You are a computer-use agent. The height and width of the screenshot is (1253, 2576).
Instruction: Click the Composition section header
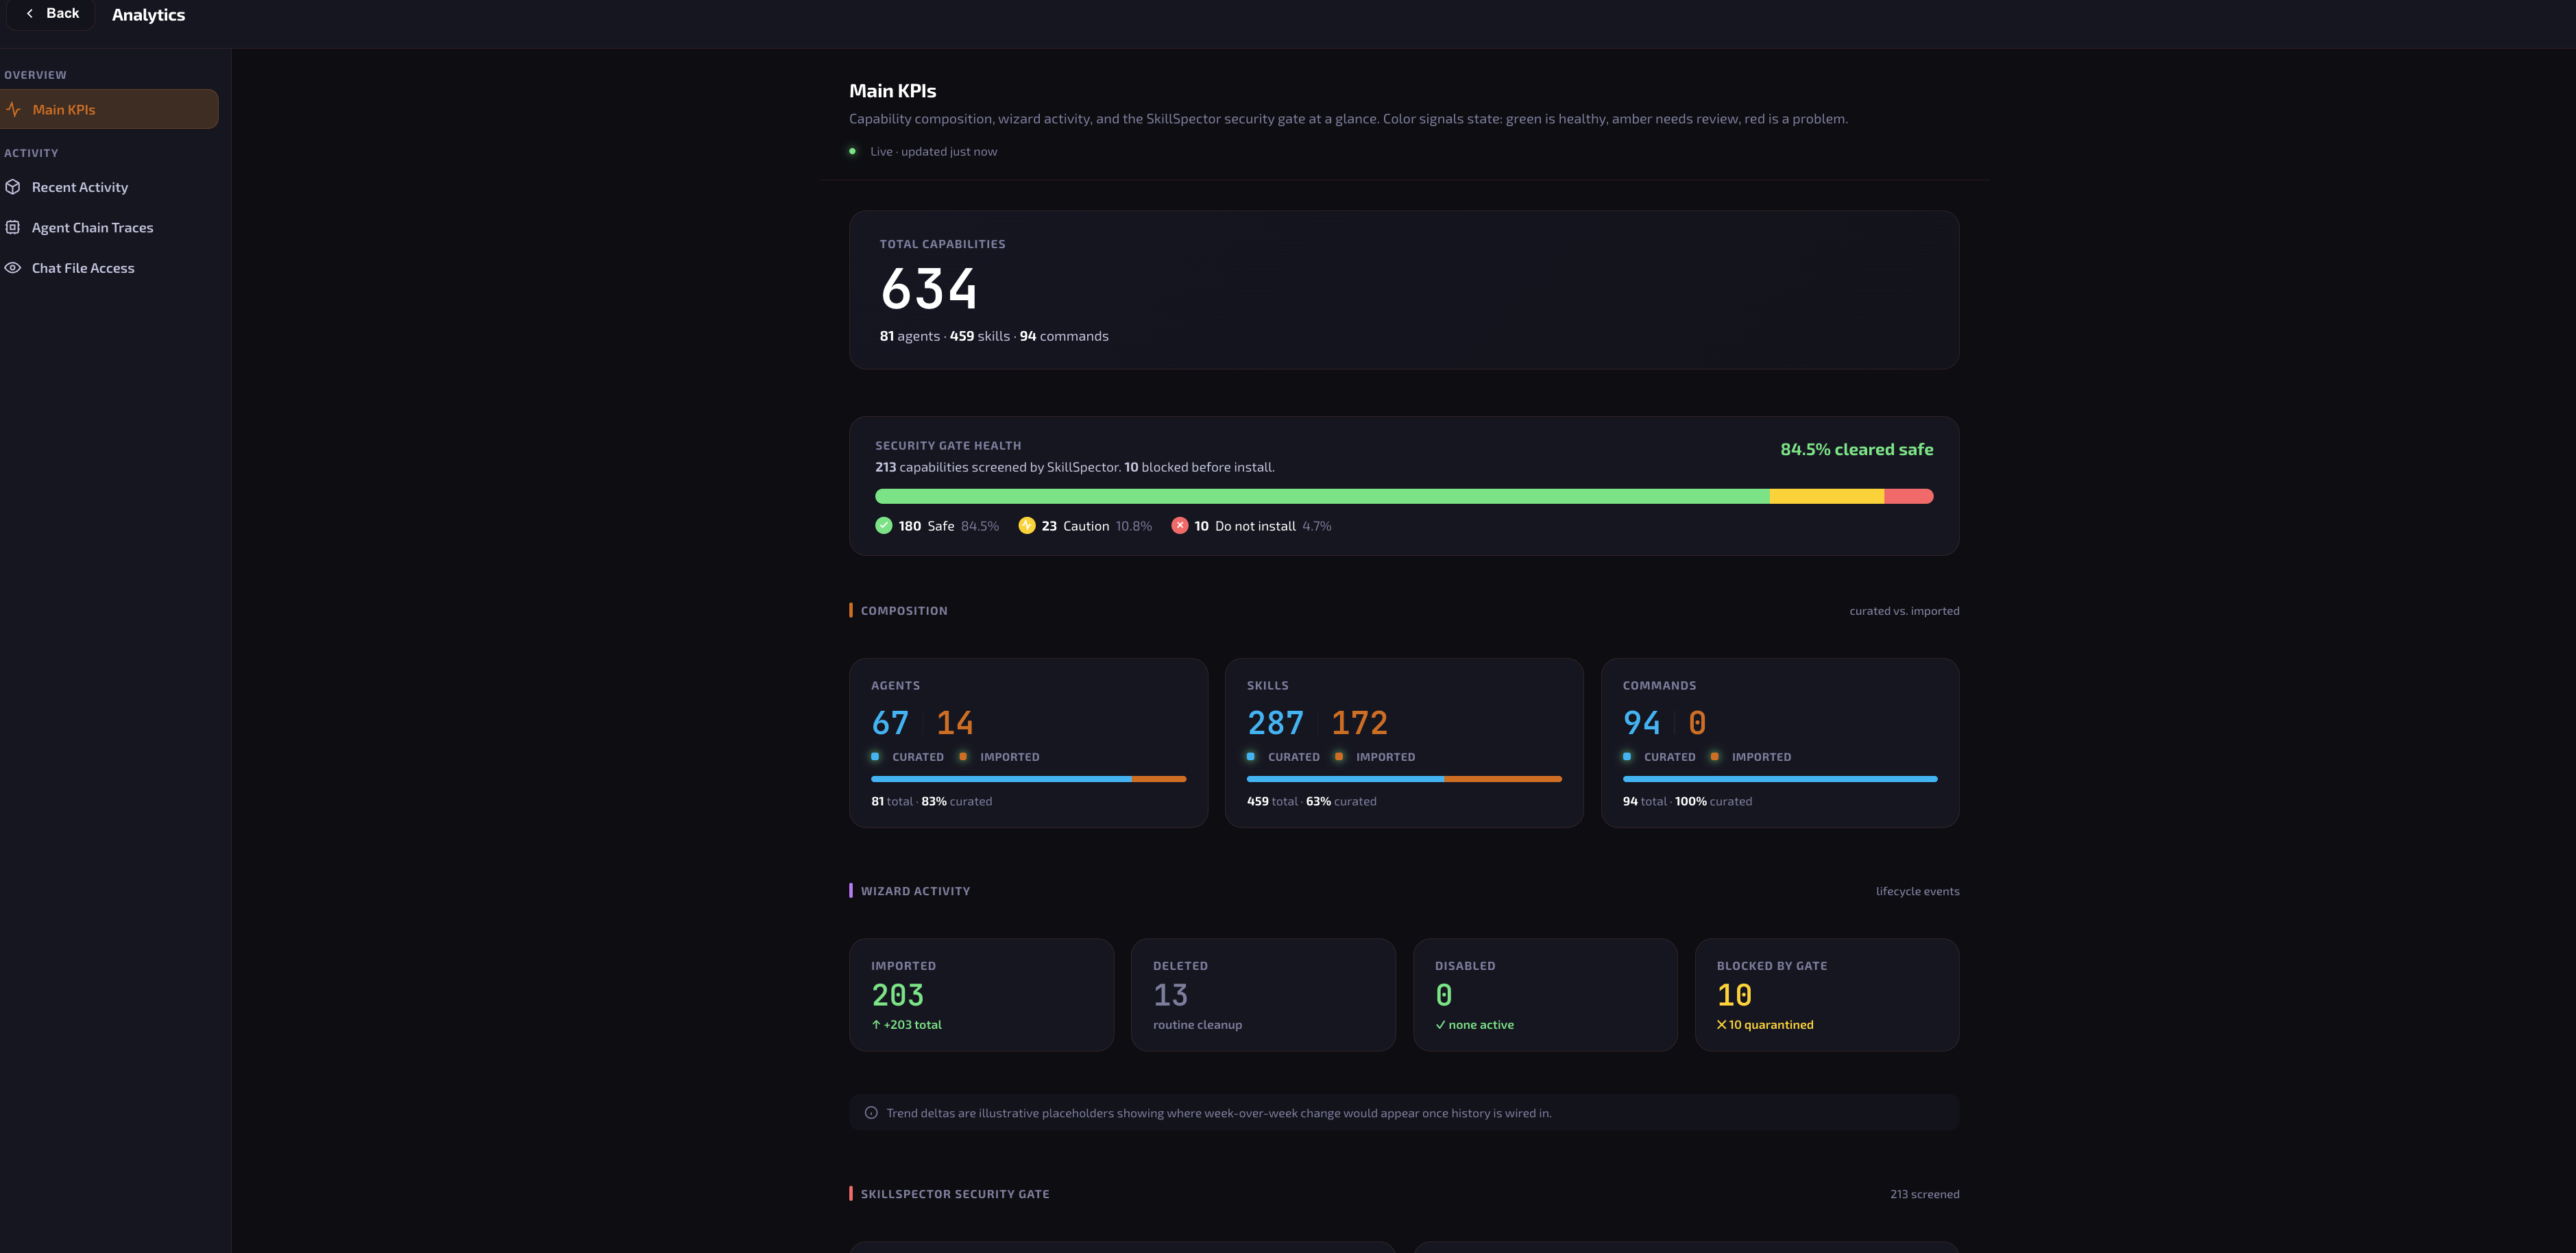tap(904, 611)
